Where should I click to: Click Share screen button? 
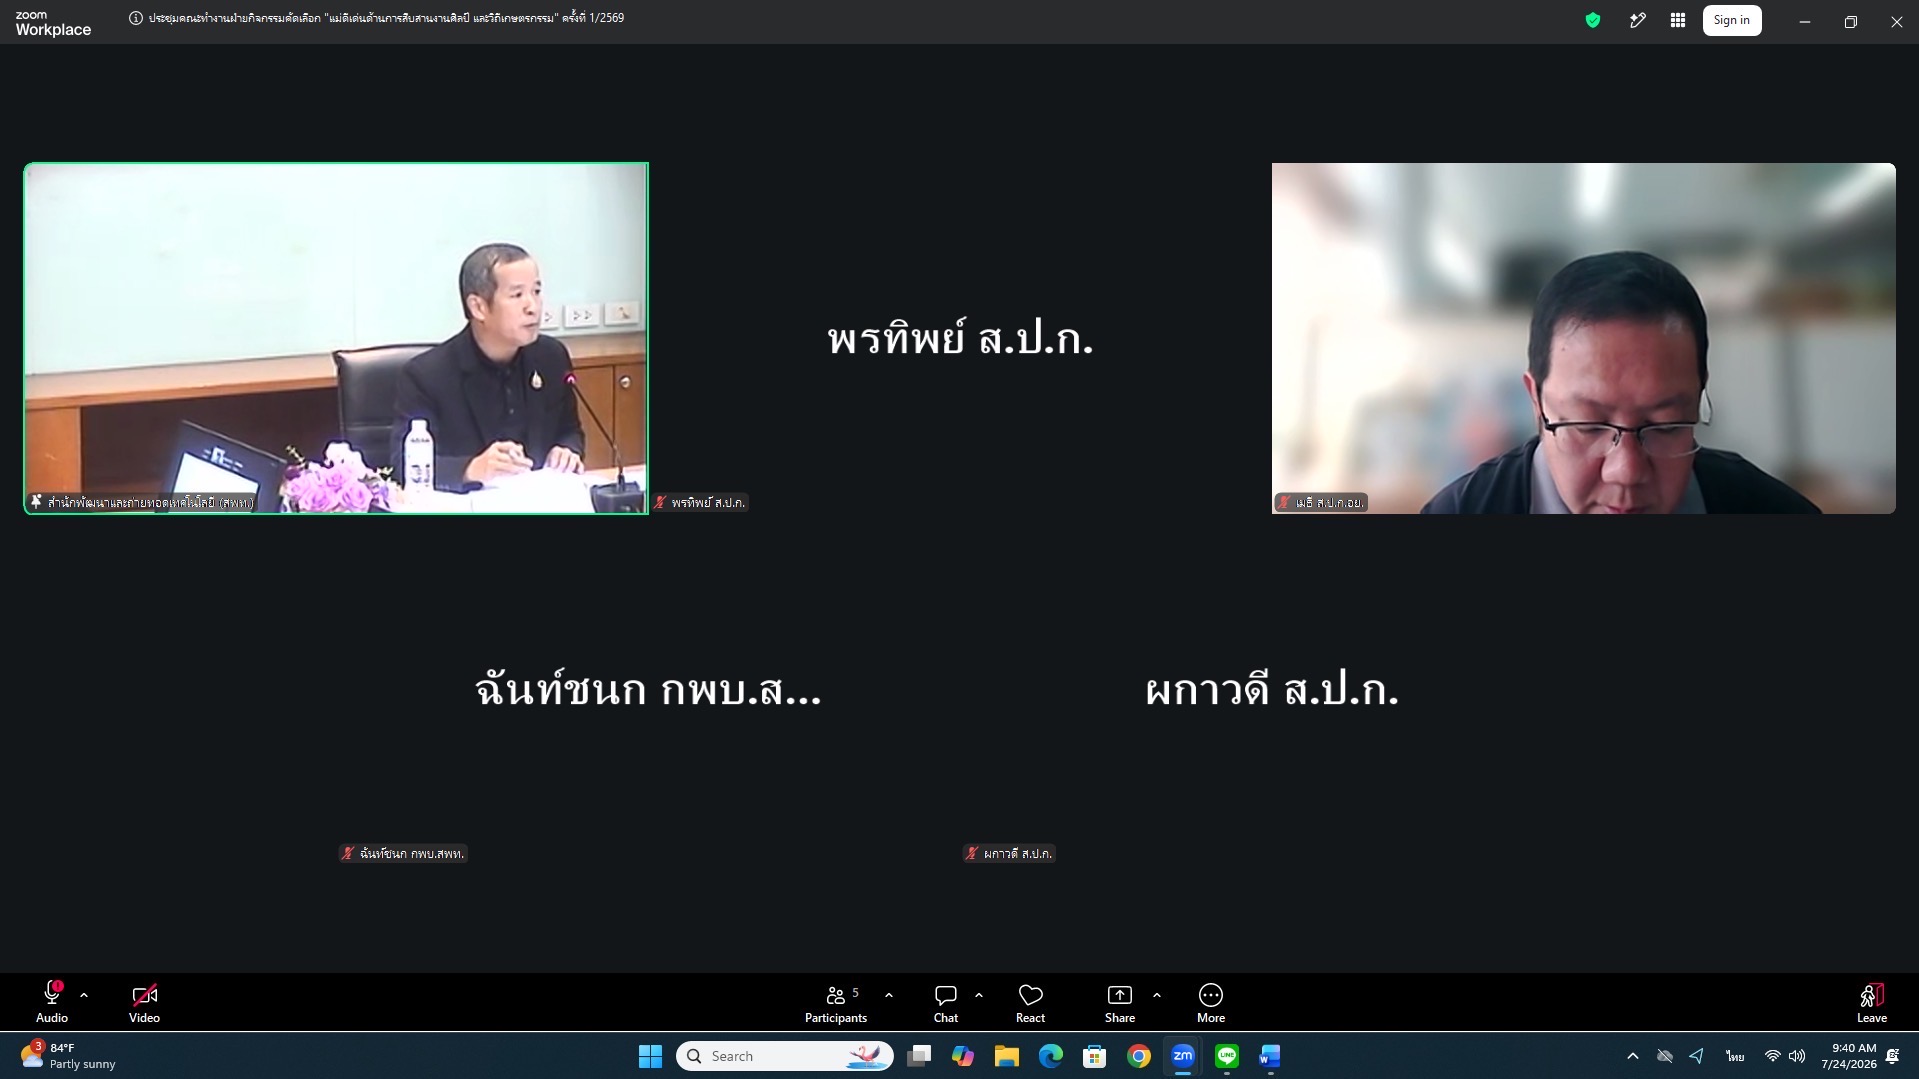[x=1120, y=1003]
